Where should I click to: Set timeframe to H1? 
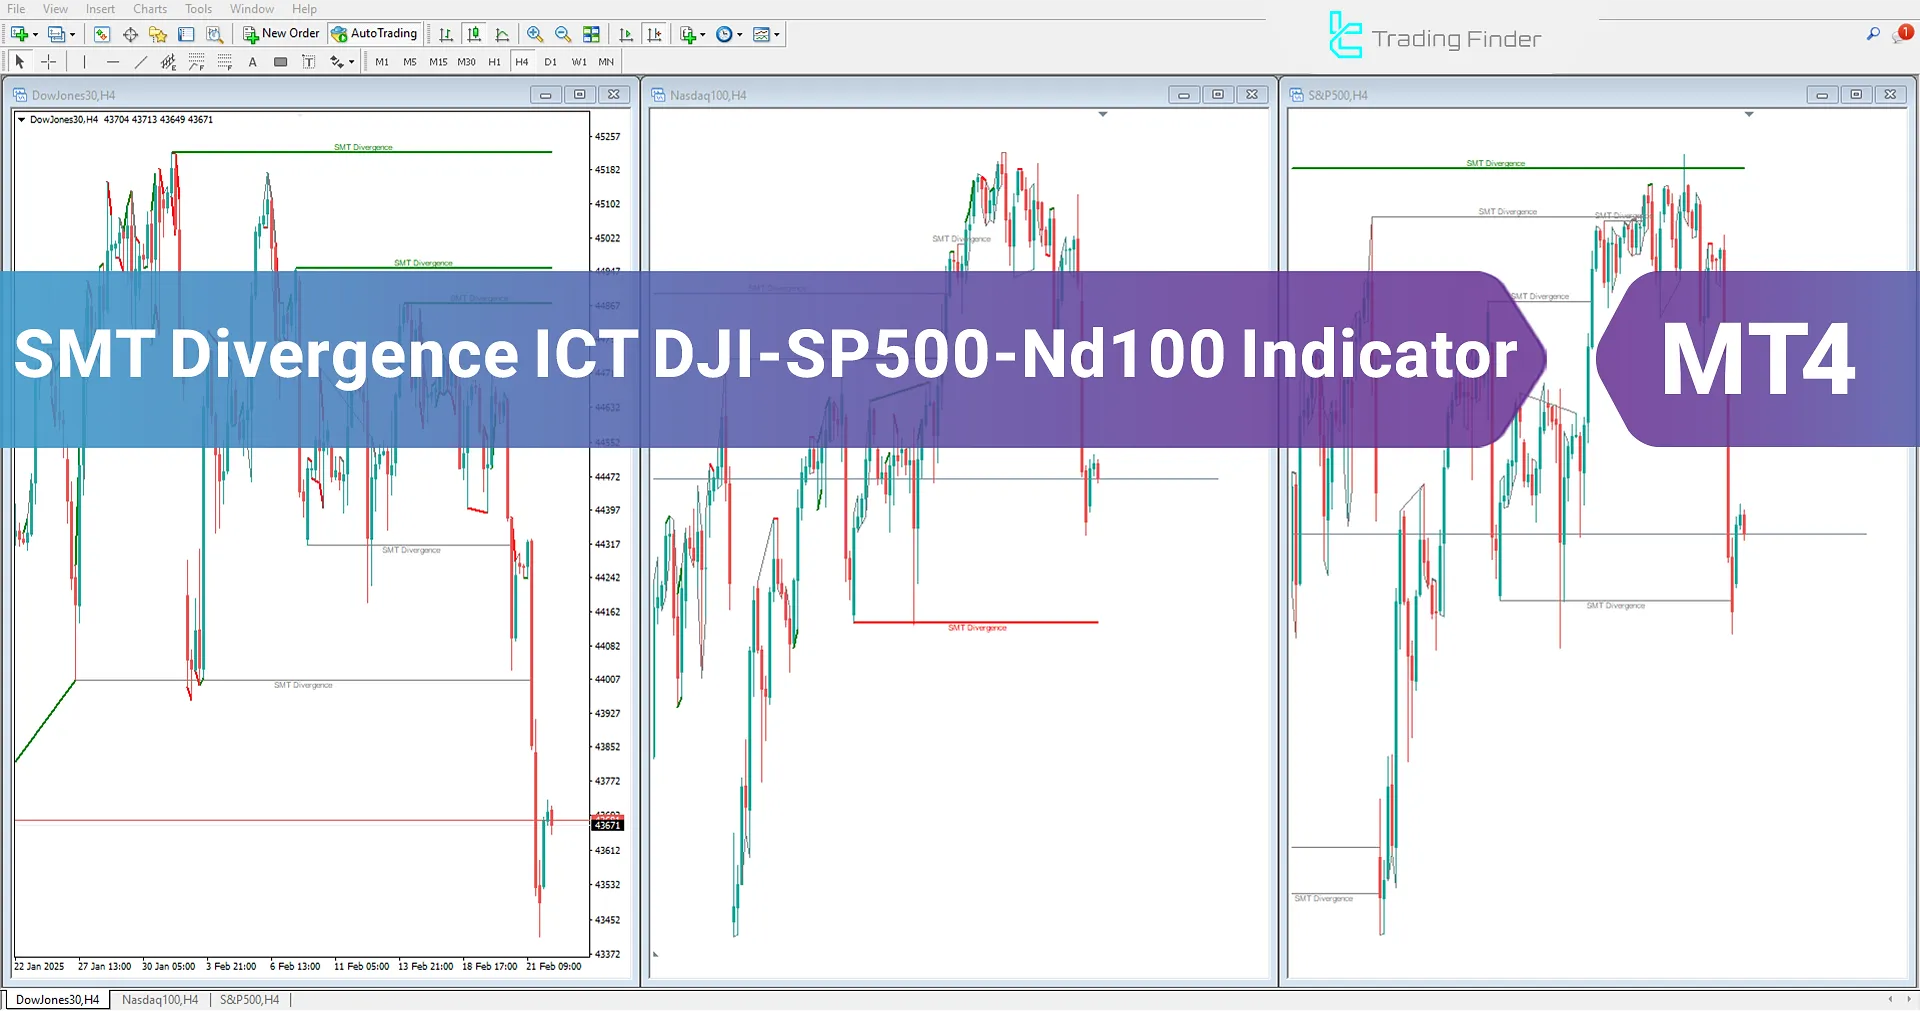(x=494, y=62)
